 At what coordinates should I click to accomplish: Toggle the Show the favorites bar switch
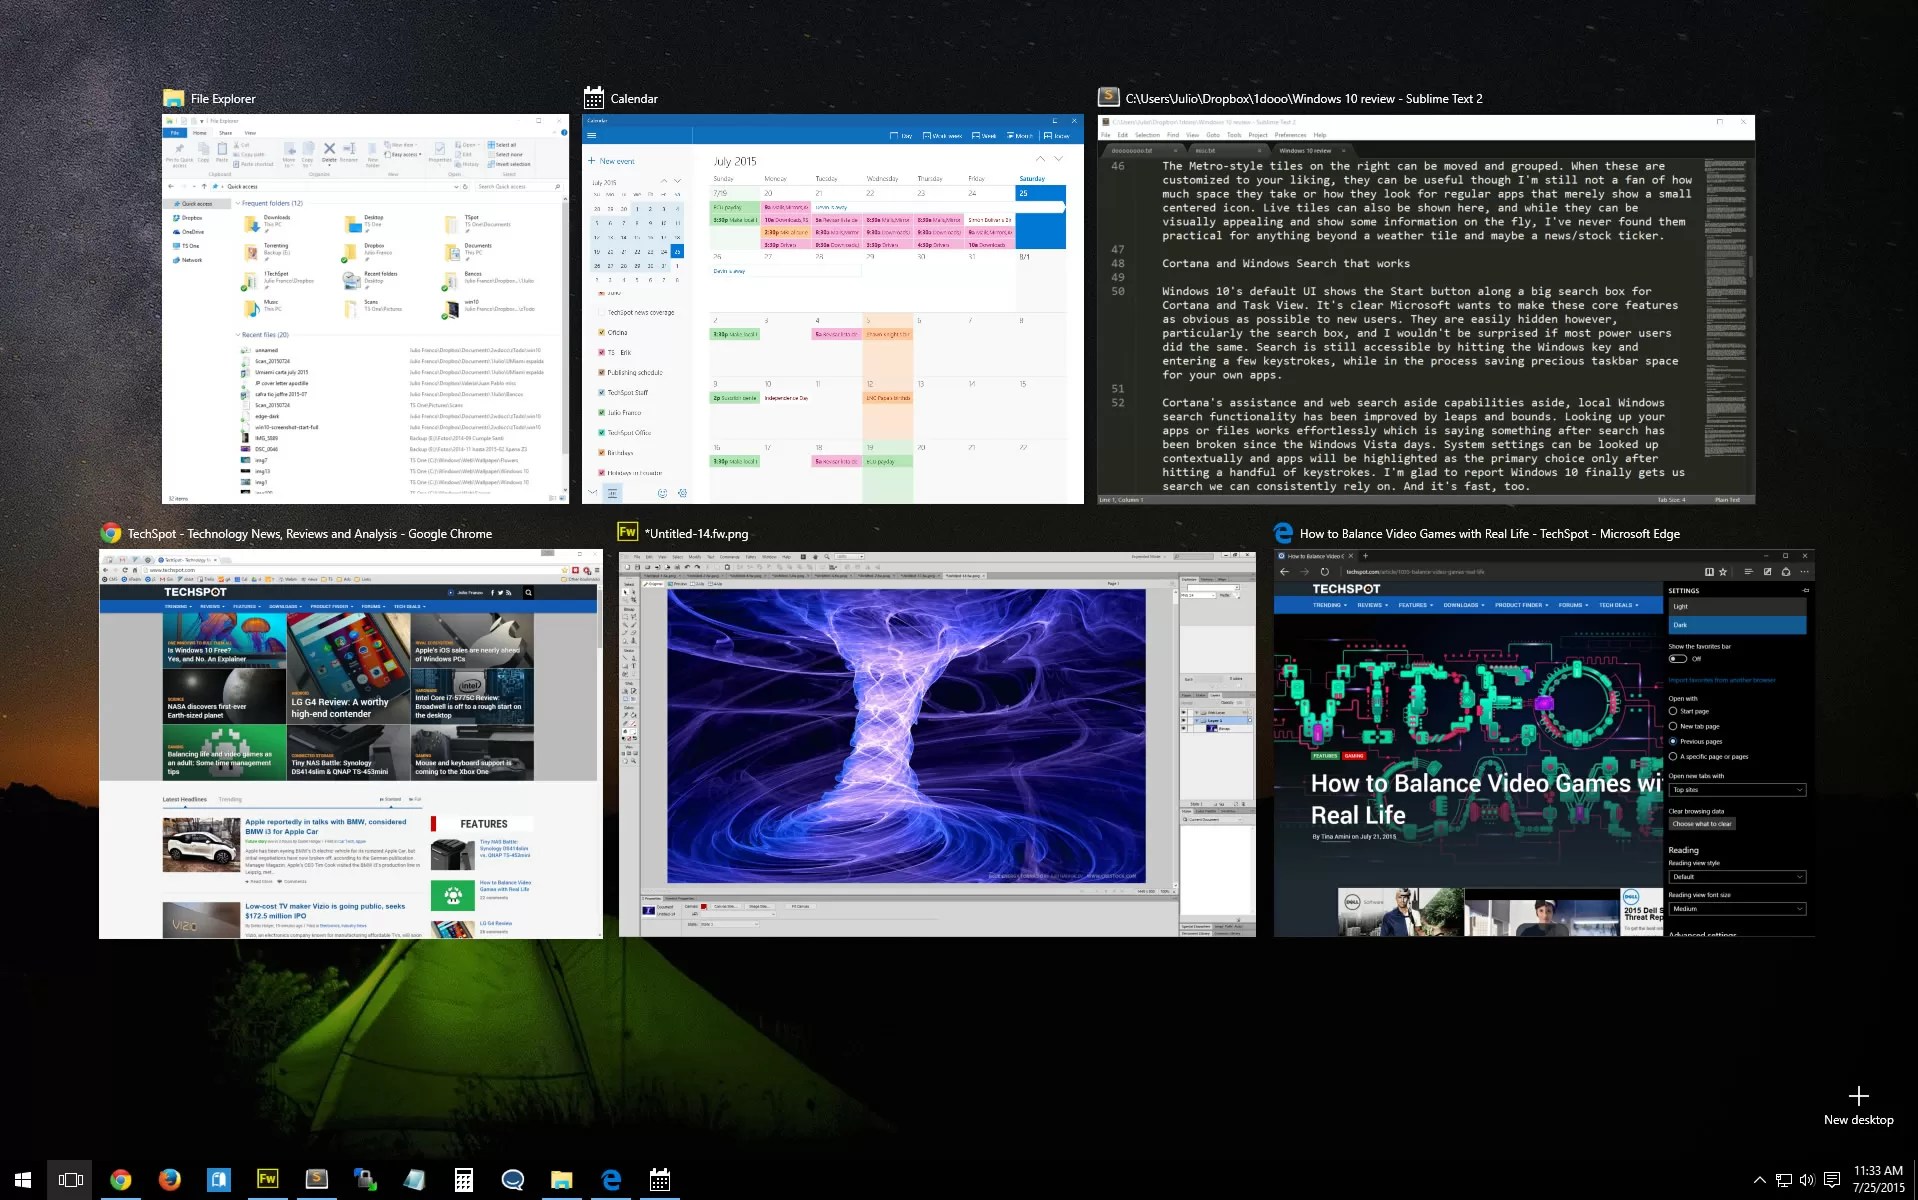[1678, 659]
